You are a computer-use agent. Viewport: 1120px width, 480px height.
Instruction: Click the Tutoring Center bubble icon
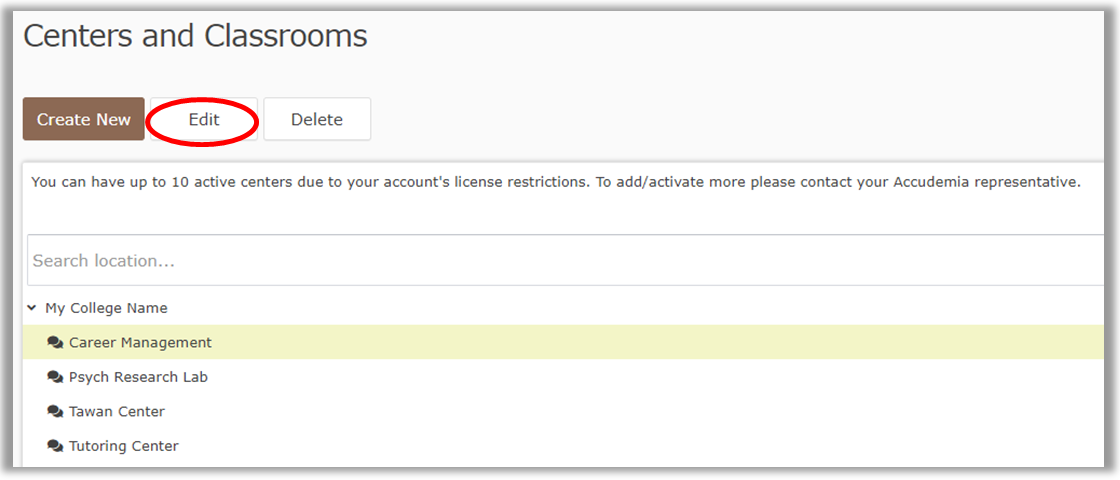(55, 446)
